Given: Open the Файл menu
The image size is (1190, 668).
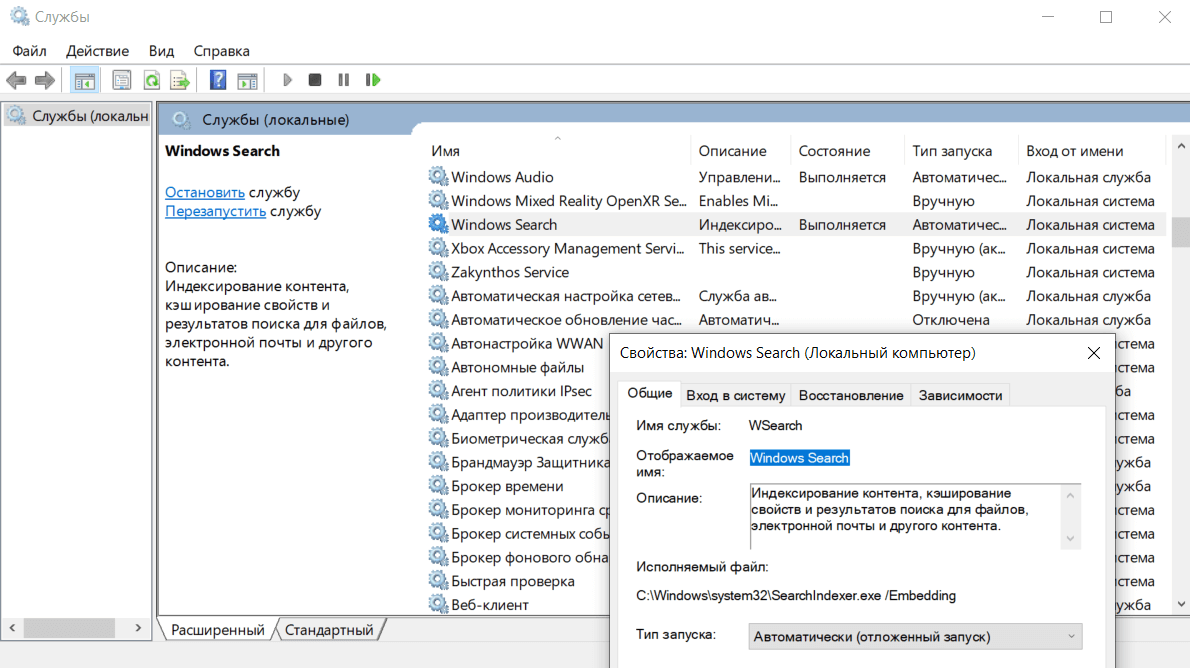Looking at the screenshot, I should [x=30, y=51].
